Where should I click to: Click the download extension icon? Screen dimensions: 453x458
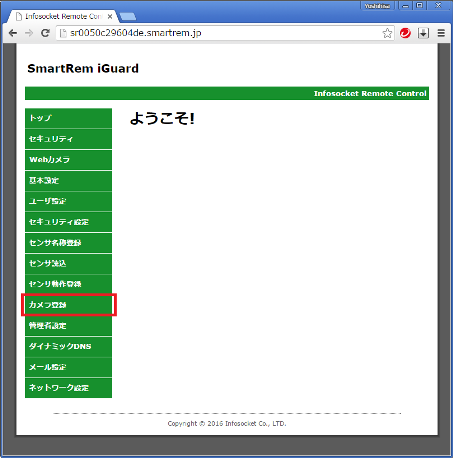pyautogui.click(x=423, y=33)
